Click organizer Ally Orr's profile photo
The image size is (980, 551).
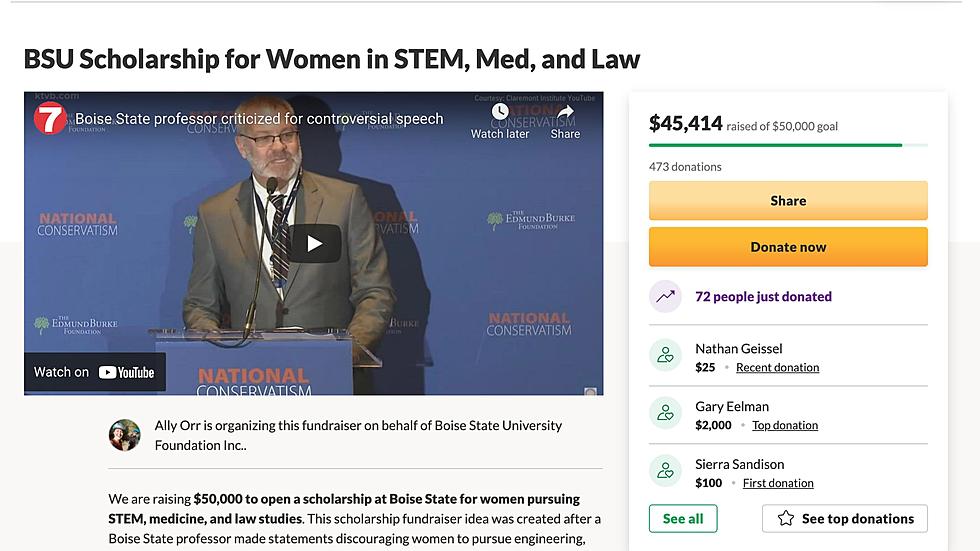[125, 435]
